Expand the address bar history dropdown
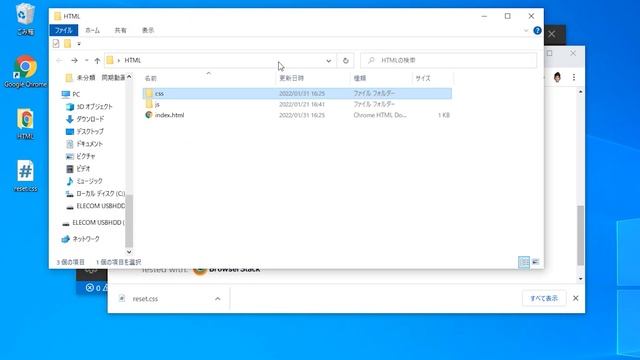640x360 pixels. (x=329, y=60)
